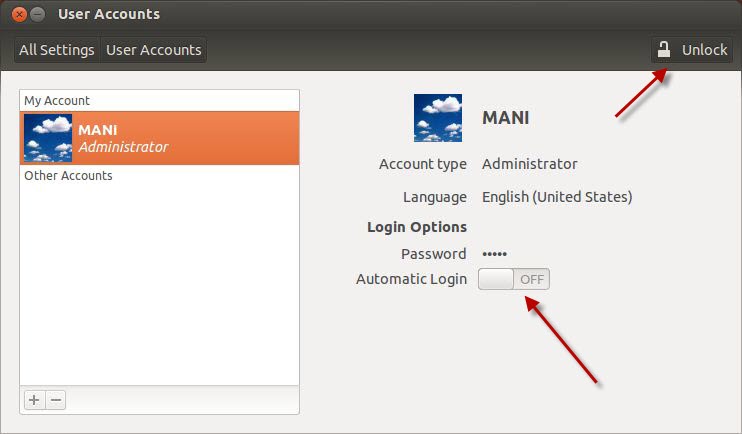
Task: Open the English (United States) language selector
Action: click(x=557, y=197)
